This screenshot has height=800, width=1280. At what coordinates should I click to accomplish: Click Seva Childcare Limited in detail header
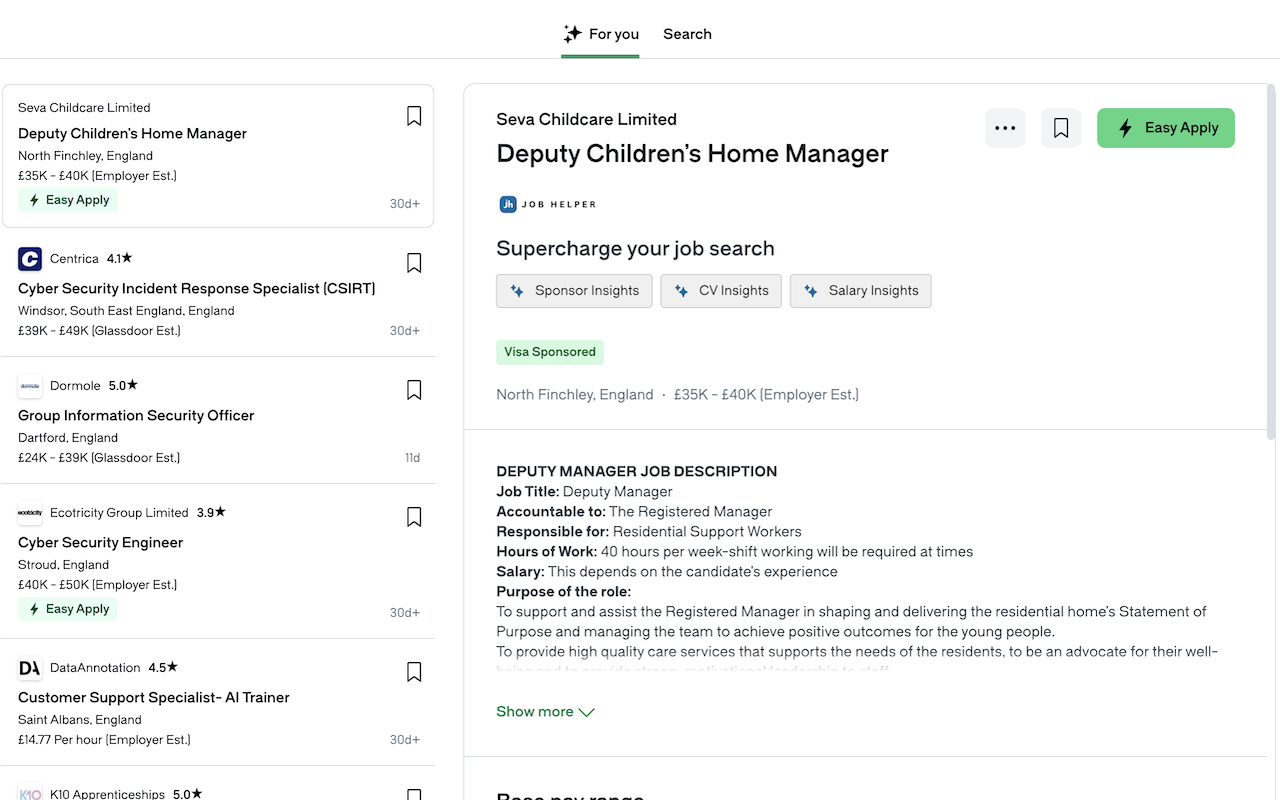pos(586,120)
